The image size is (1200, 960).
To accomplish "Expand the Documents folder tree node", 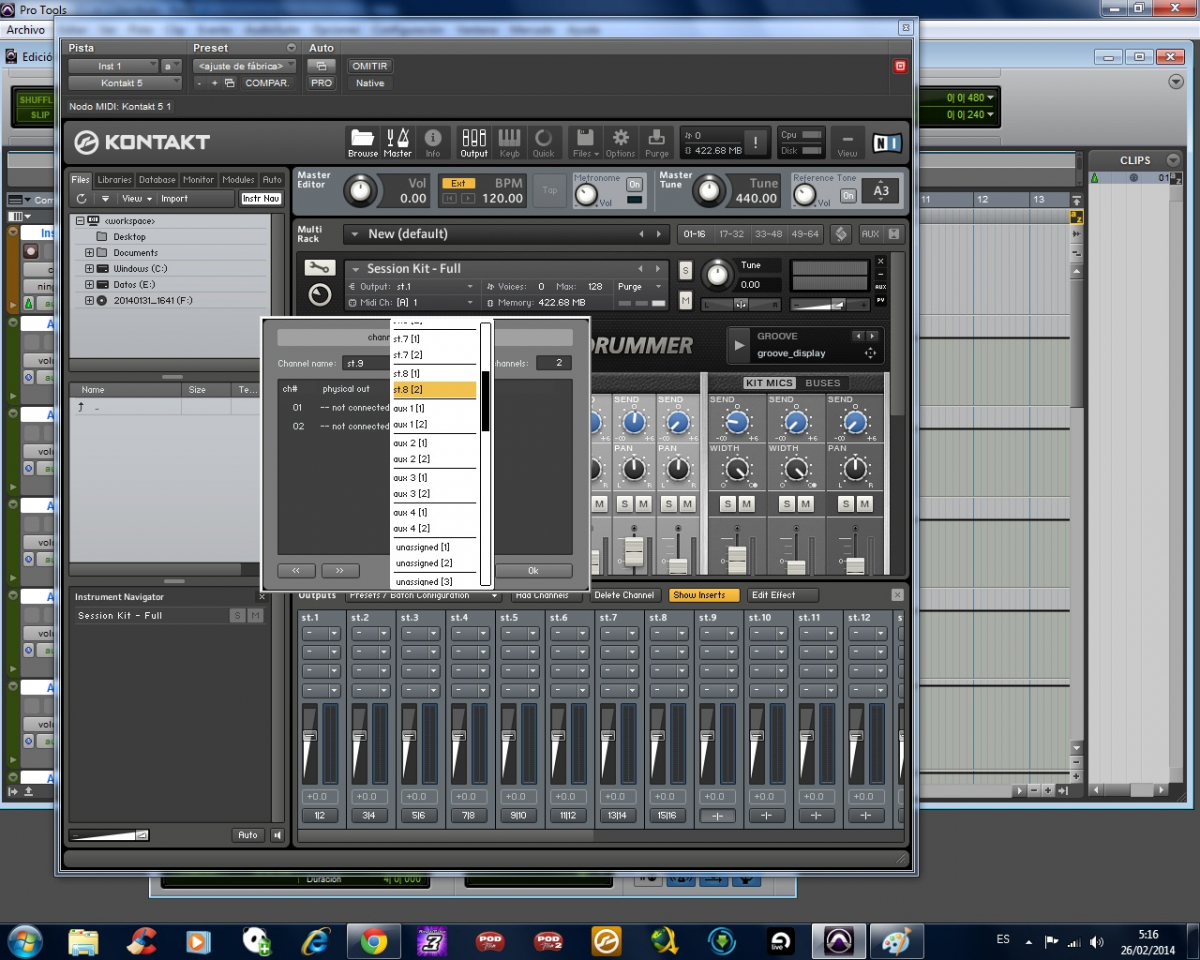I will [x=89, y=253].
